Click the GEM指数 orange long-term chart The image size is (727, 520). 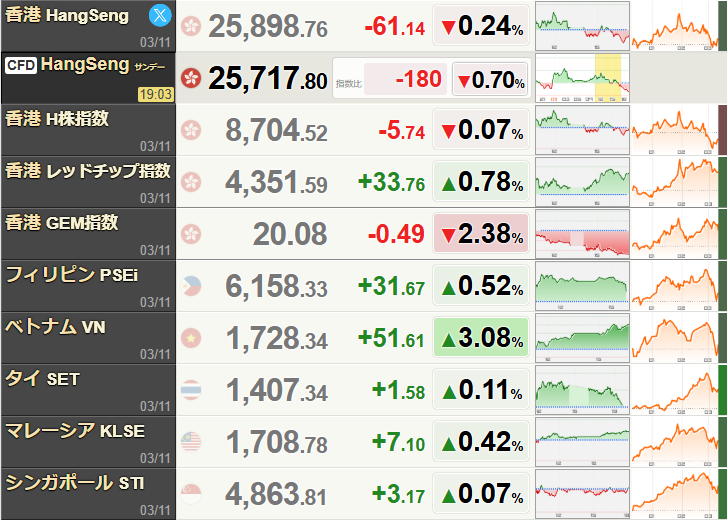tap(674, 234)
